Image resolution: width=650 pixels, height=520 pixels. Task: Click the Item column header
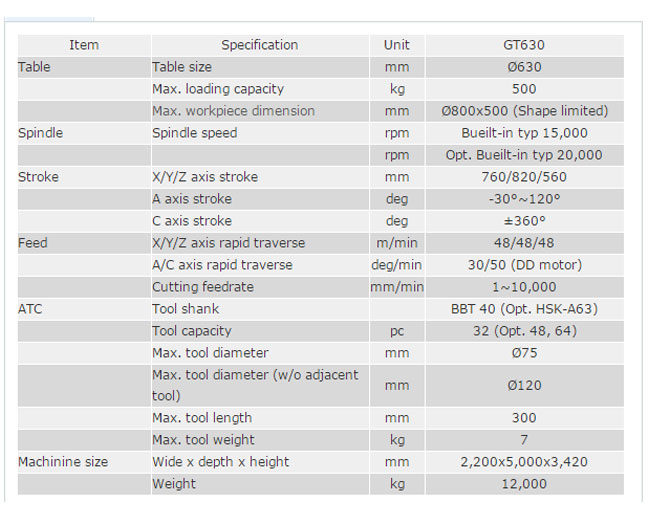tap(84, 45)
